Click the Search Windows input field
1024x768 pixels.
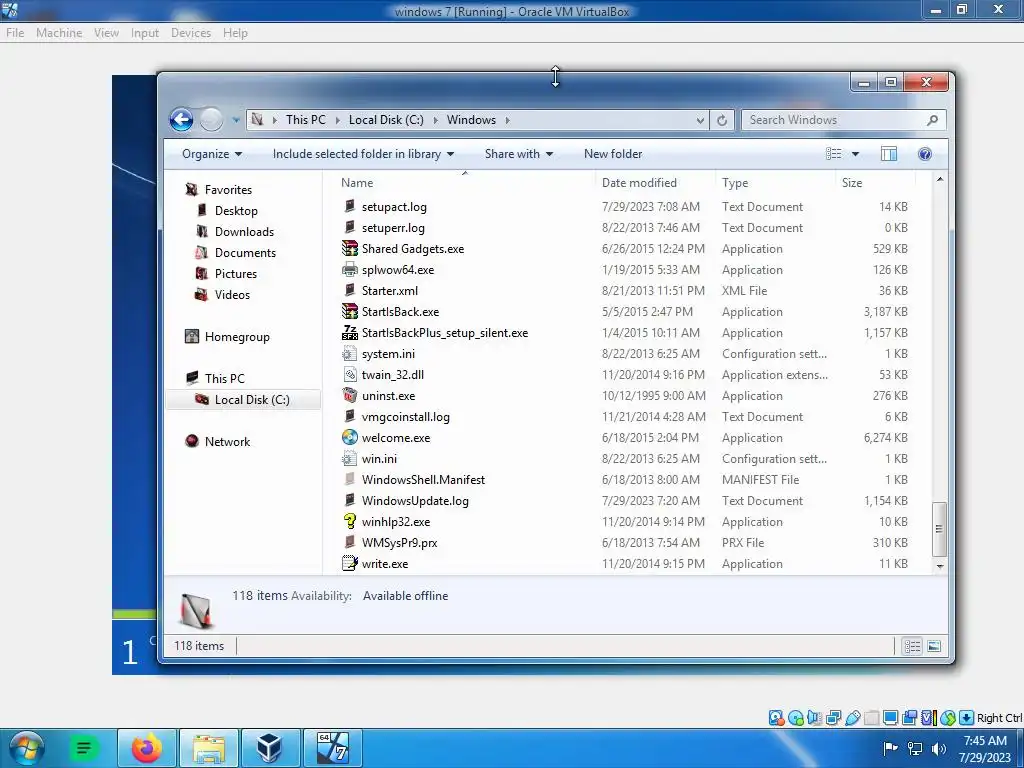point(835,120)
